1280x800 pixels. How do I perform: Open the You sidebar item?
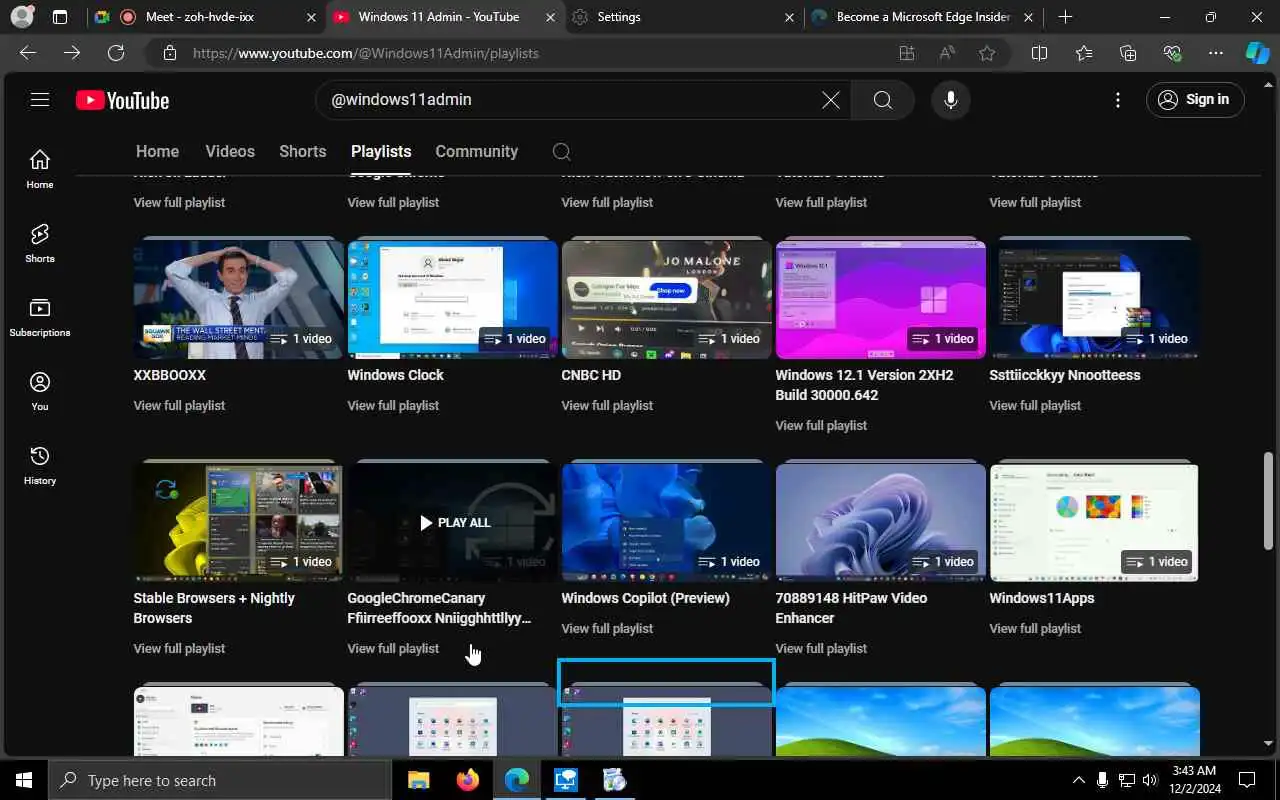point(40,391)
